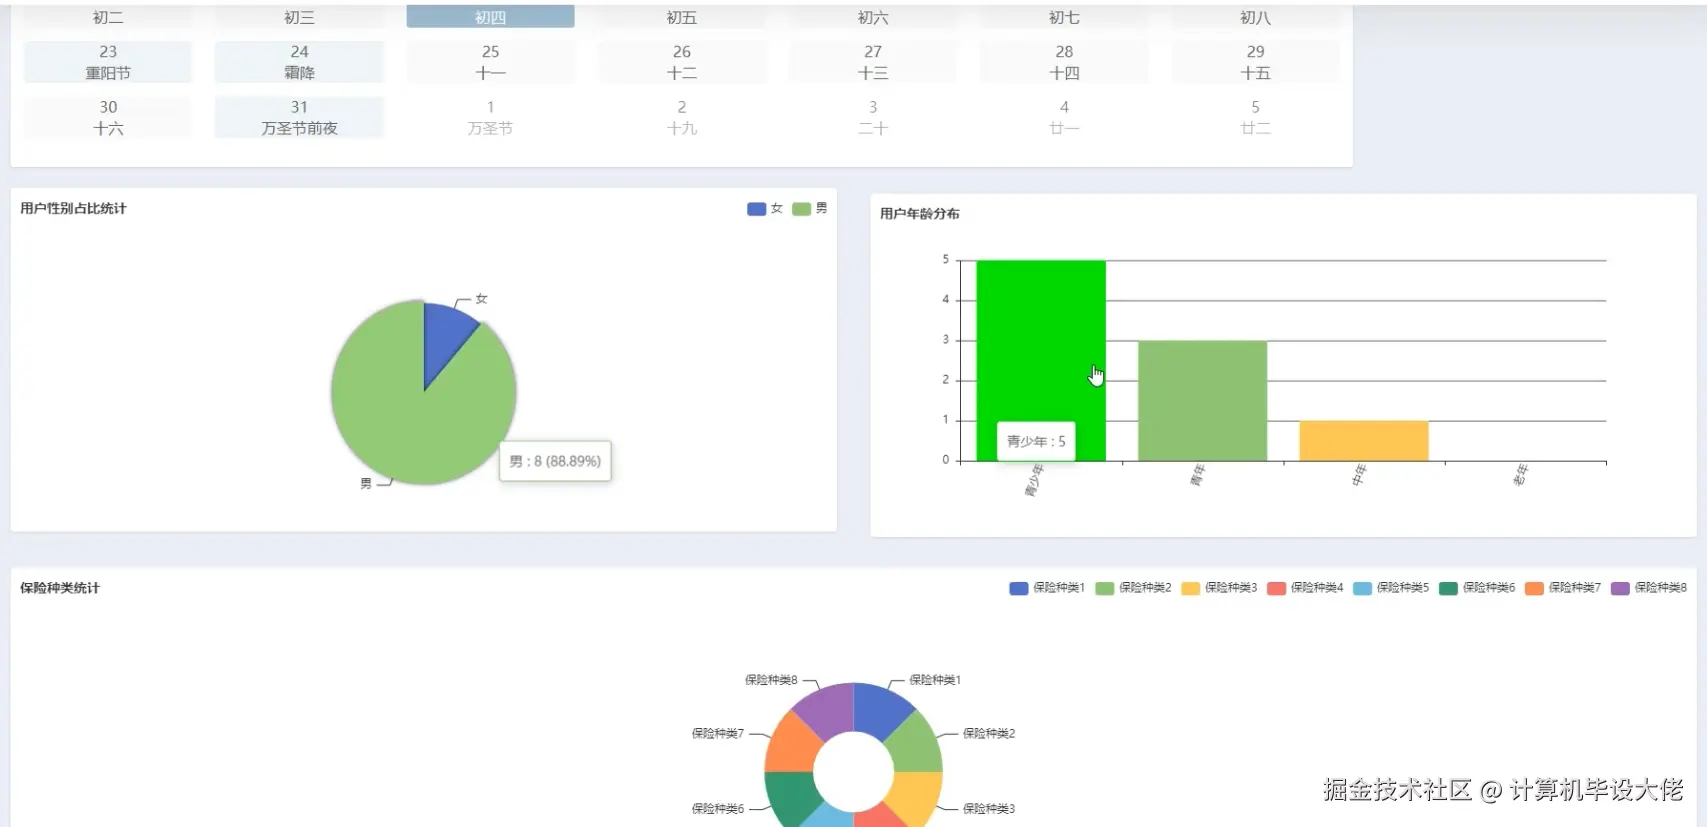Image resolution: width=1707 pixels, height=827 pixels.
Task: Toggle 保险种类1 legend item
Action: click(x=1047, y=588)
